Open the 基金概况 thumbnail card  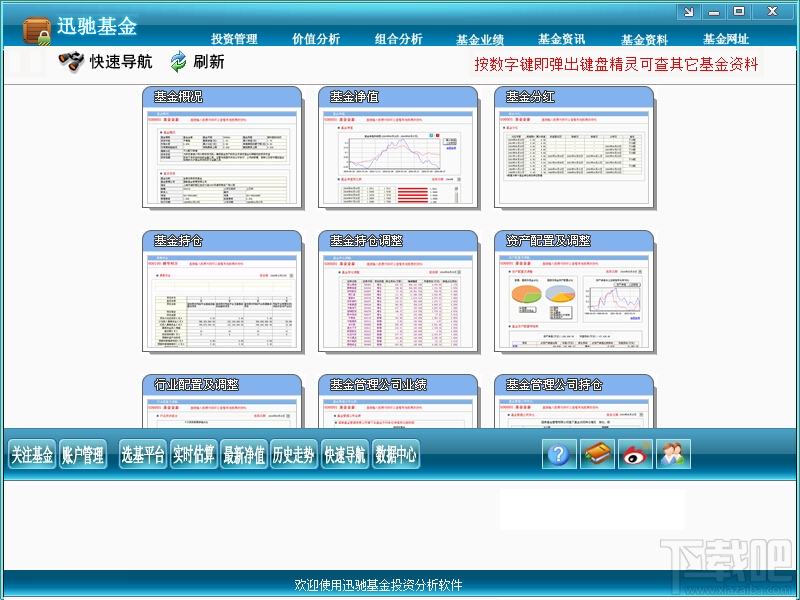tap(222, 147)
